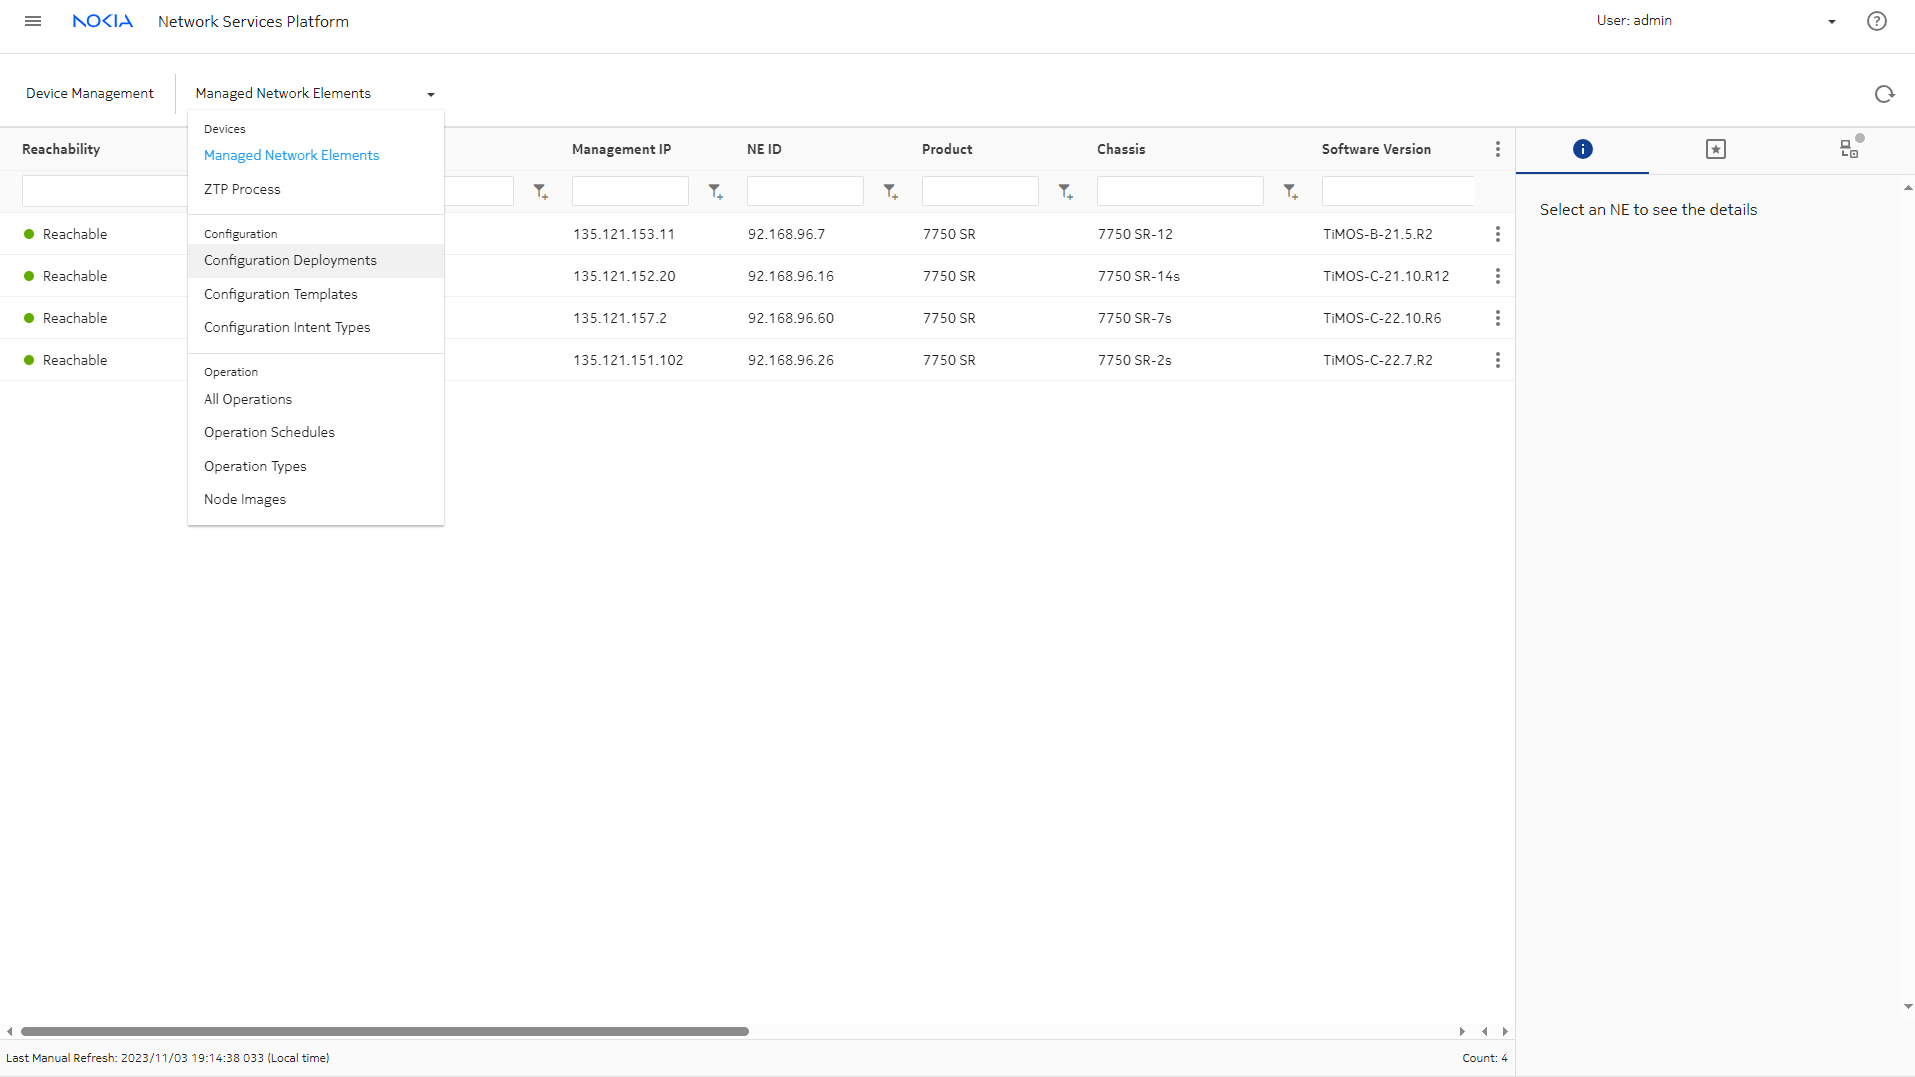
Task: Open table column settings kebab menu
Action: pos(1497,149)
